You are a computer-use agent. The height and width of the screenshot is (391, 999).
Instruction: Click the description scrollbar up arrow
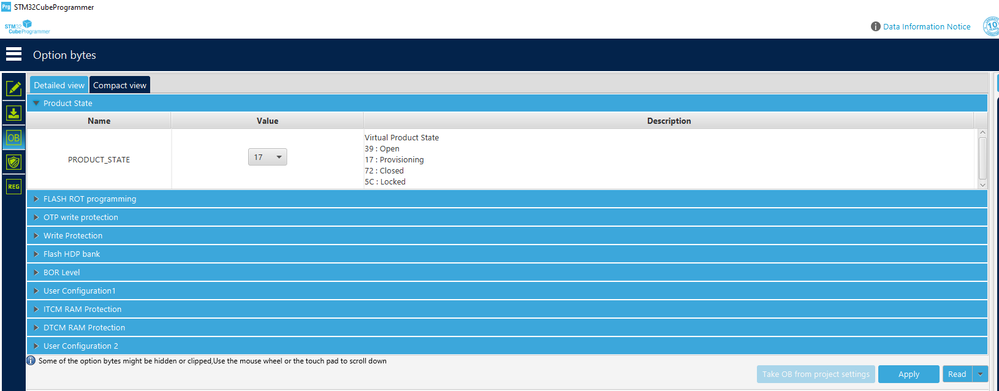pyautogui.click(x=982, y=133)
